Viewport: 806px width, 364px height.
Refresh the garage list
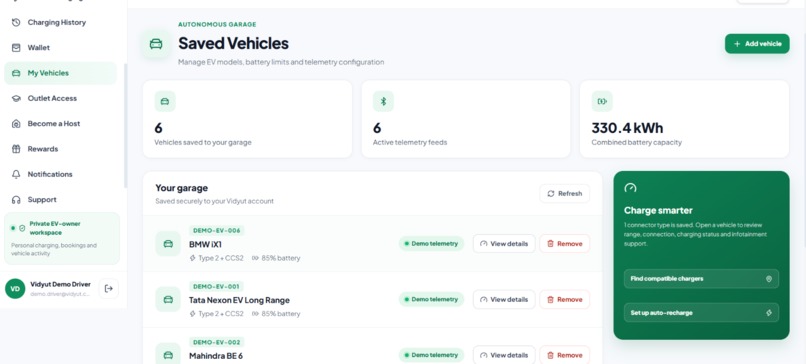(x=564, y=193)
